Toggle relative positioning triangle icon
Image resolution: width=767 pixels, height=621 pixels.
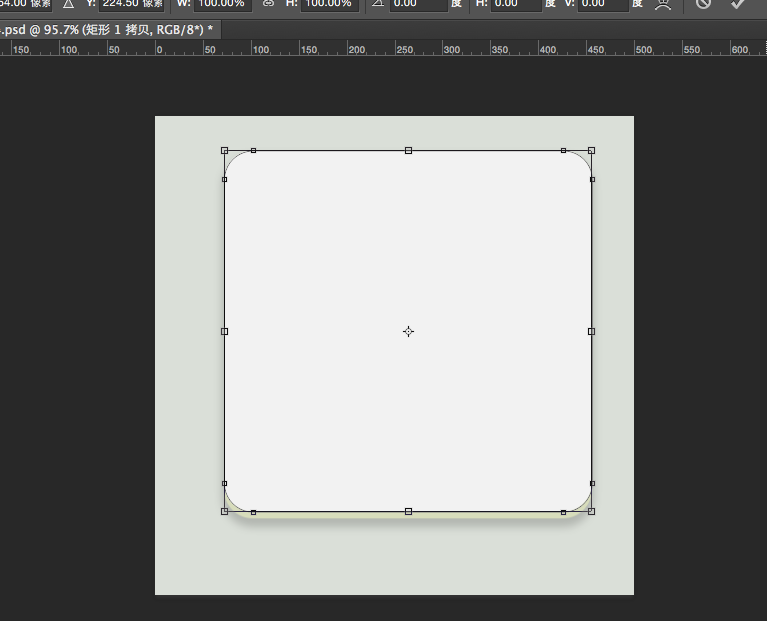point(68,4)
